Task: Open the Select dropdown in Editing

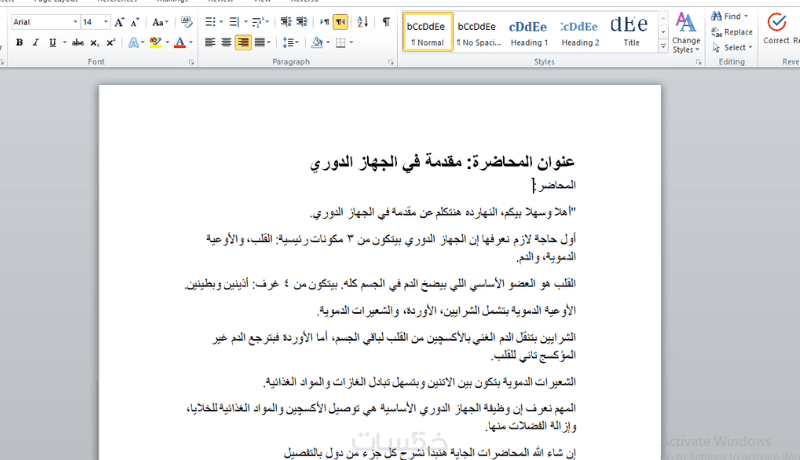Action: point(732,47)
